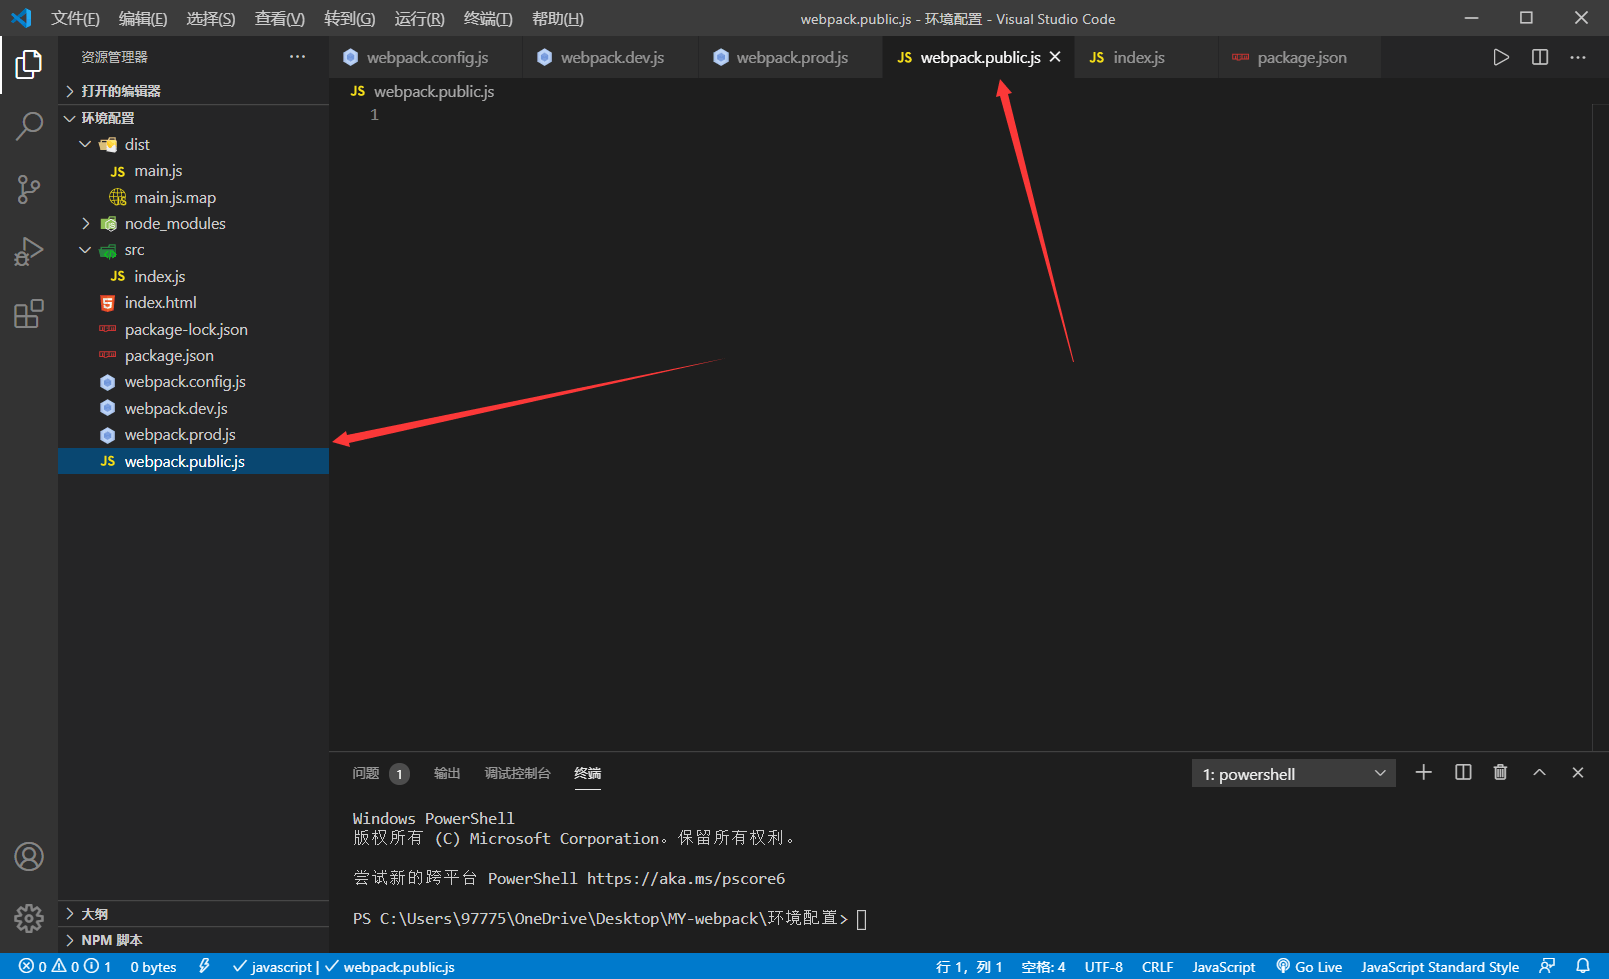Screen dimensions: 1609x979
Task: Change line ending via CRLF
Action: [1157, 966]
